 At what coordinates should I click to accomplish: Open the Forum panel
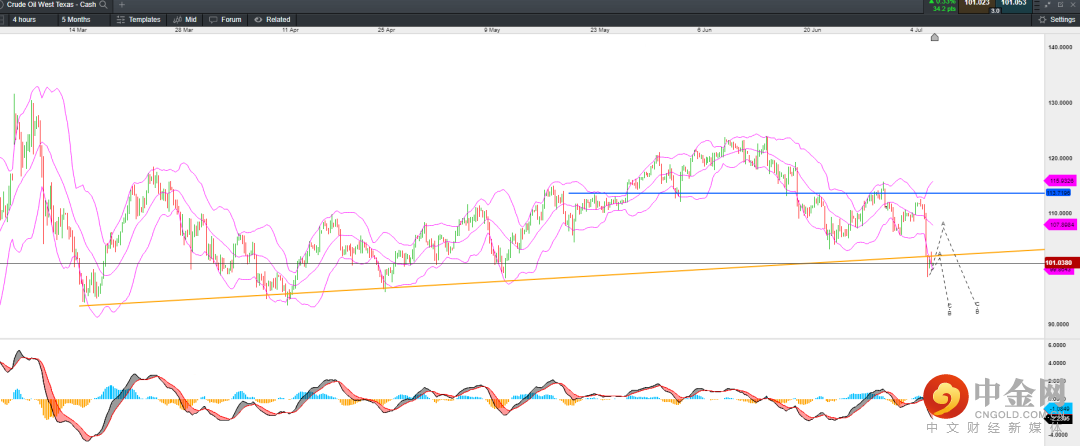[225, 19]
